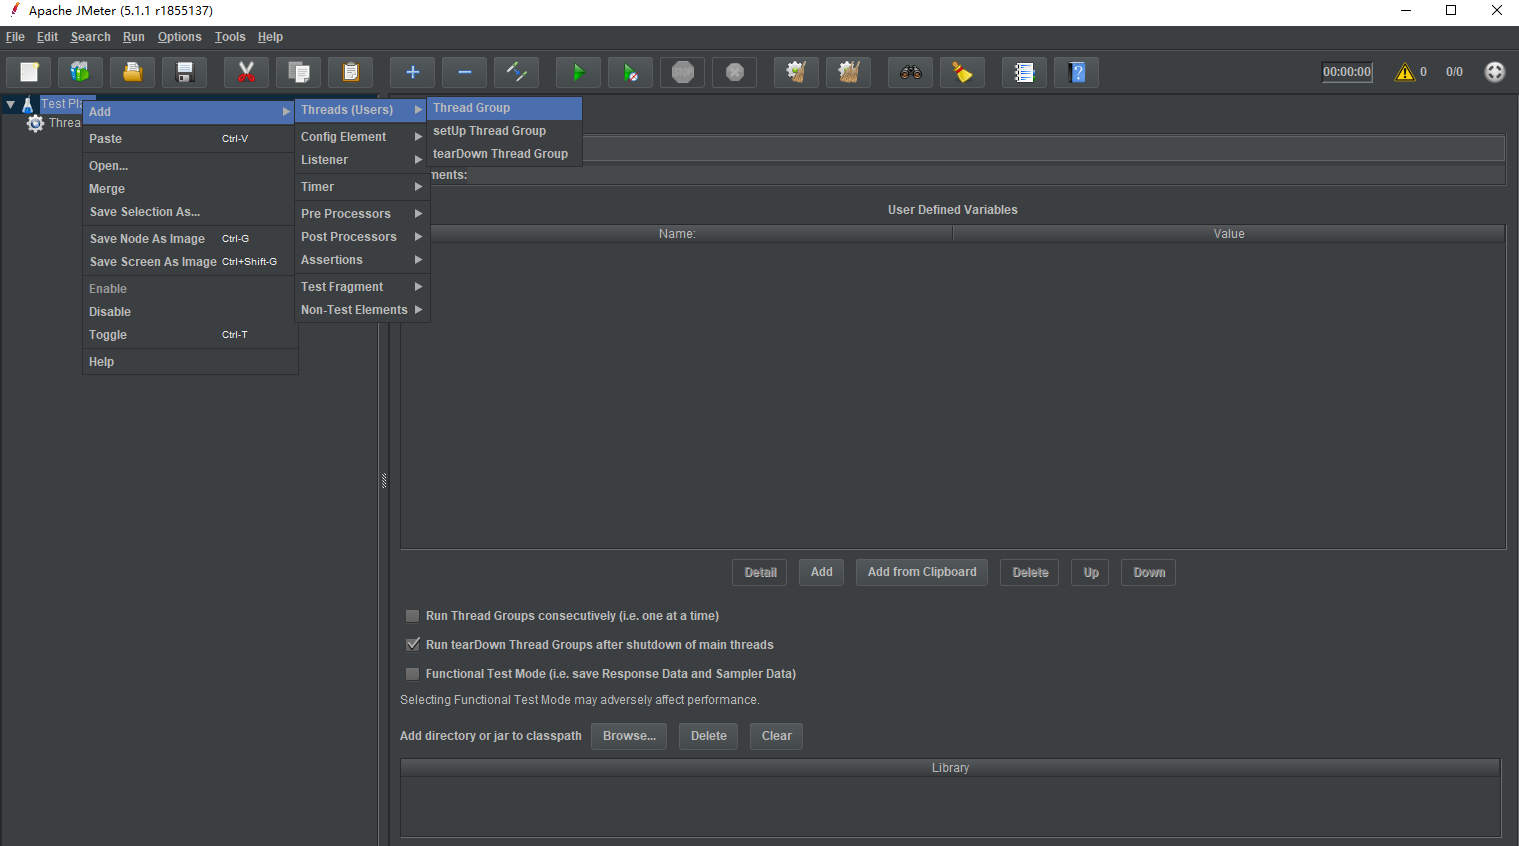Click the 00:00:00 elapsed time field

1347,72
